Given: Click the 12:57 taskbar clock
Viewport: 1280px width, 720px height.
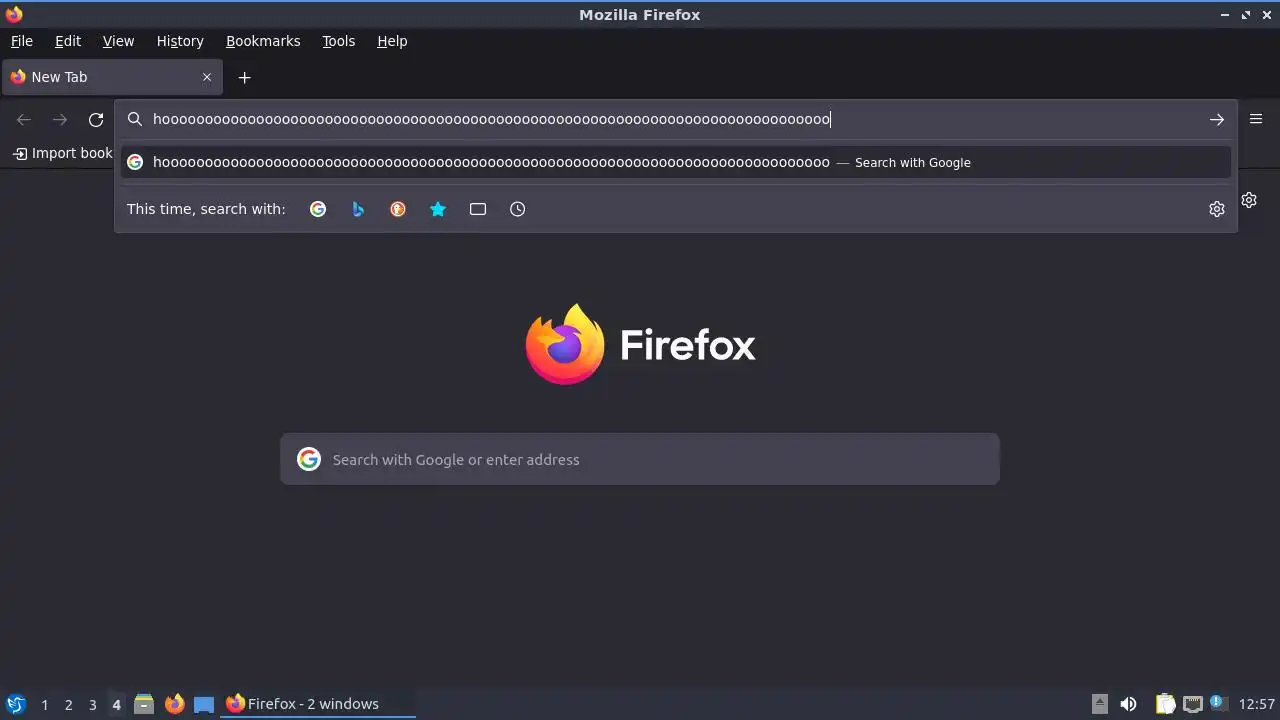Looking at the screenshot, I should tap(1257, 704).
